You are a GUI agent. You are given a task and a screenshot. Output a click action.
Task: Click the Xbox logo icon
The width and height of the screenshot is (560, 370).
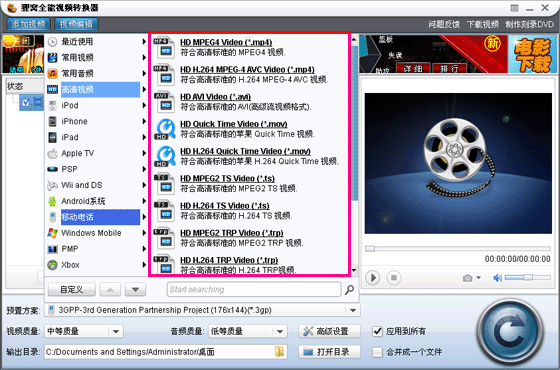point(52,265)
